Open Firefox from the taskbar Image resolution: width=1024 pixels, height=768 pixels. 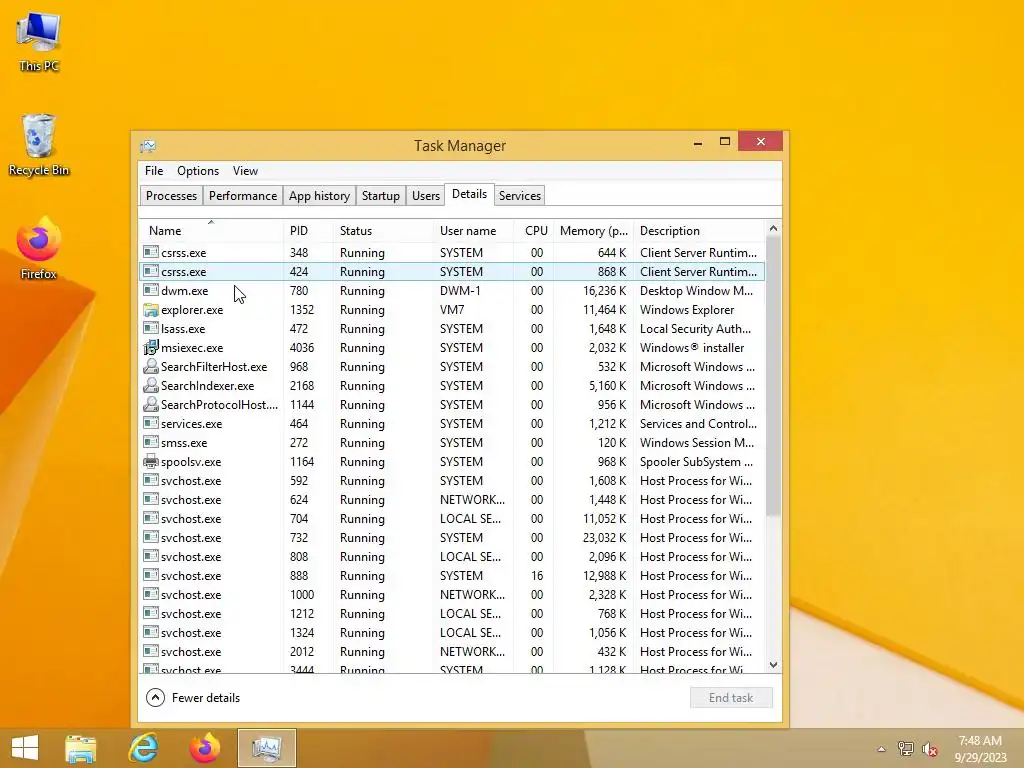(204, 748)
